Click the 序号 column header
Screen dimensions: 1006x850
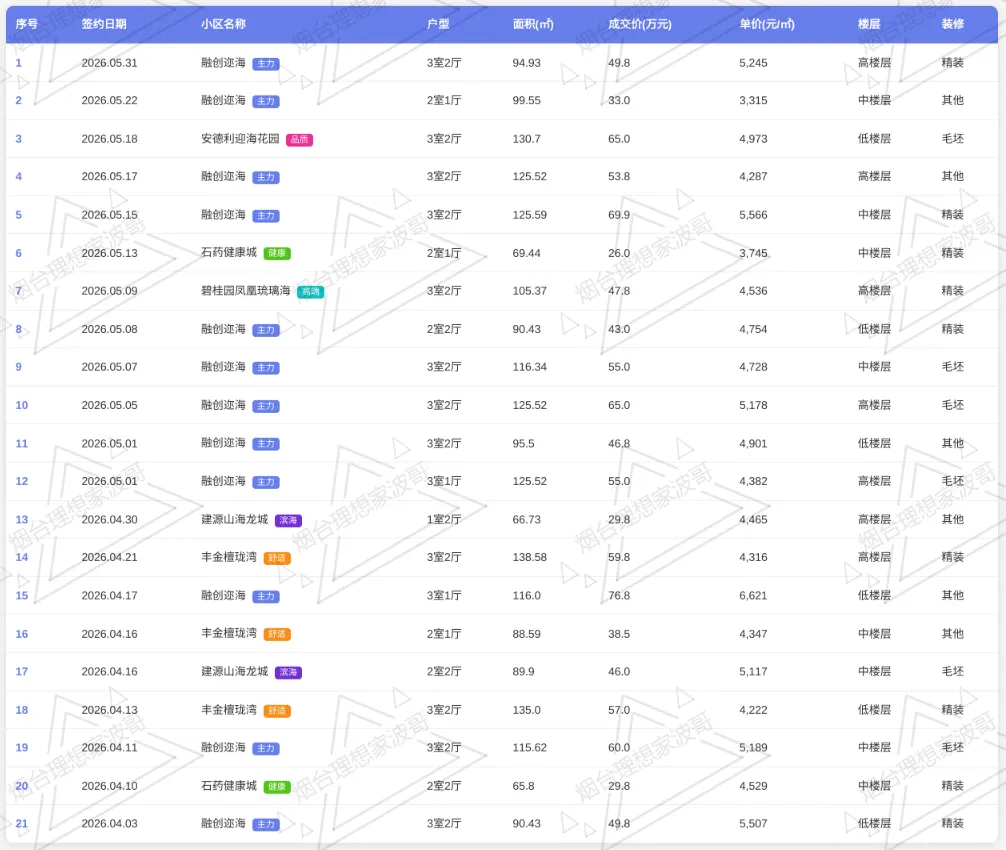point(26,24)
